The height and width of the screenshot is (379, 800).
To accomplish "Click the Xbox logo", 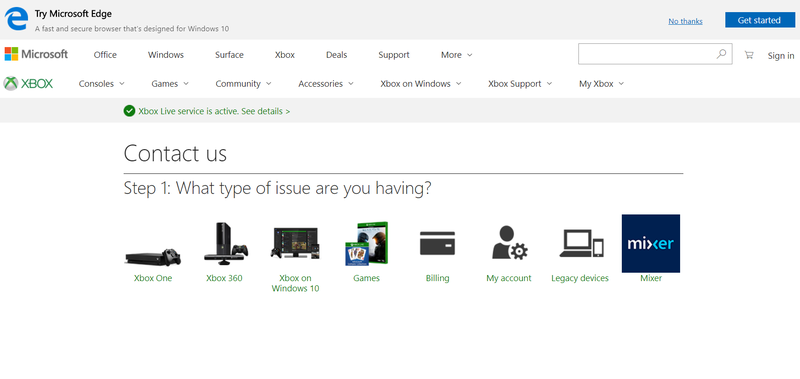I will point(29,84).
